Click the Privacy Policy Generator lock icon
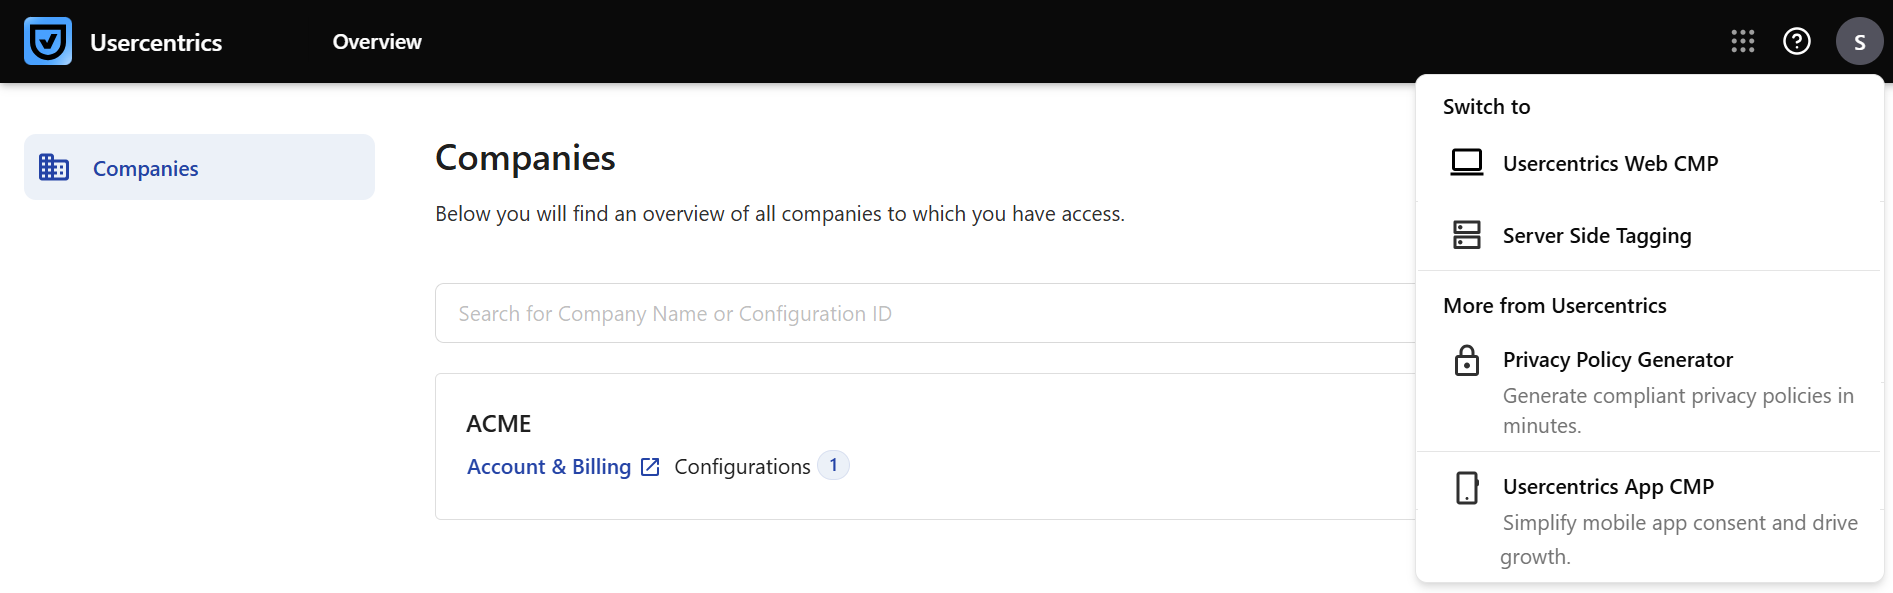 coord(1467,360)
